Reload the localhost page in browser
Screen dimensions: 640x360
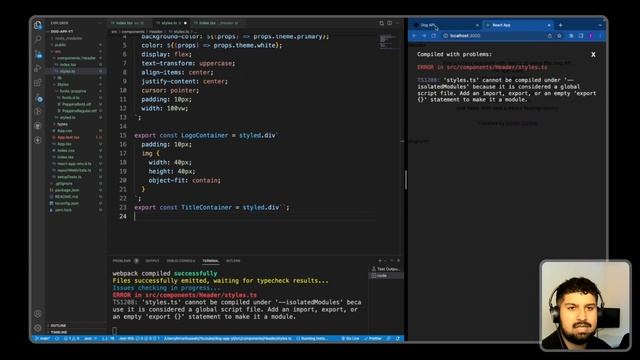[433, 36]
